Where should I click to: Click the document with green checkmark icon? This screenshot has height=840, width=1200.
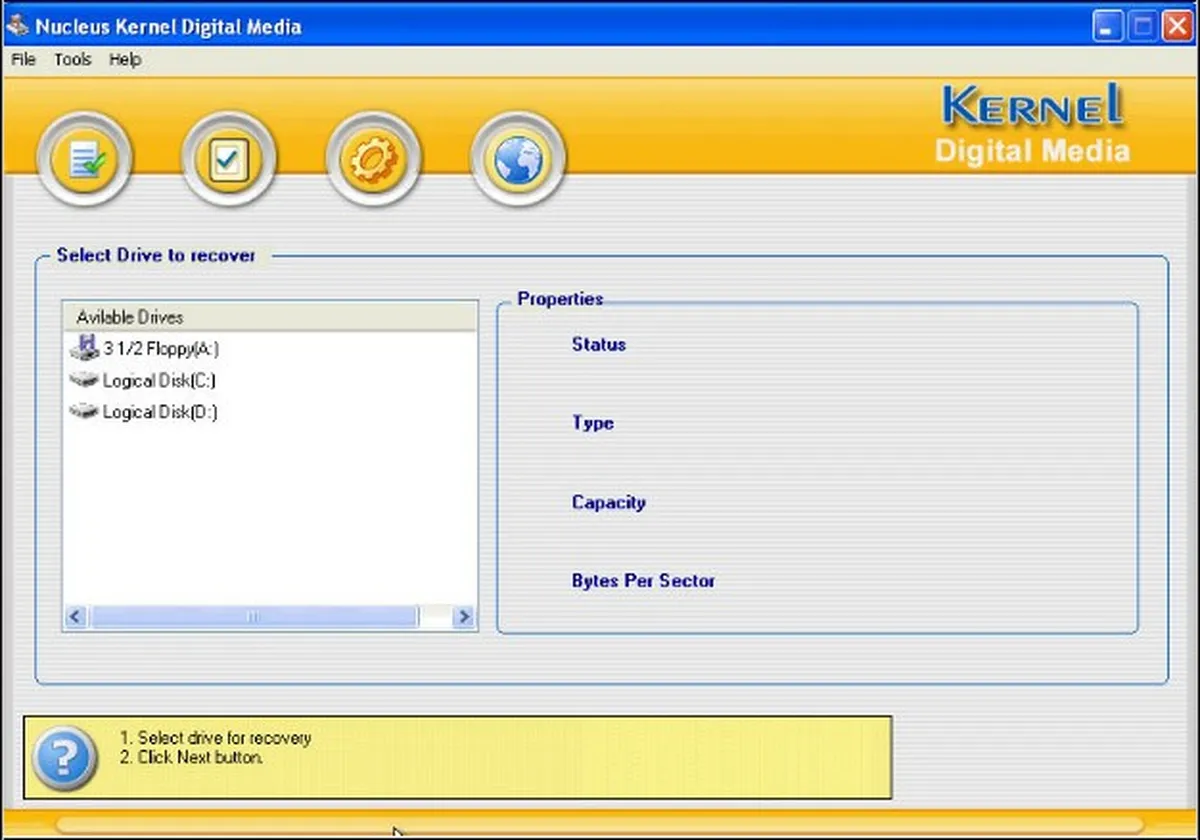point(83,159)
